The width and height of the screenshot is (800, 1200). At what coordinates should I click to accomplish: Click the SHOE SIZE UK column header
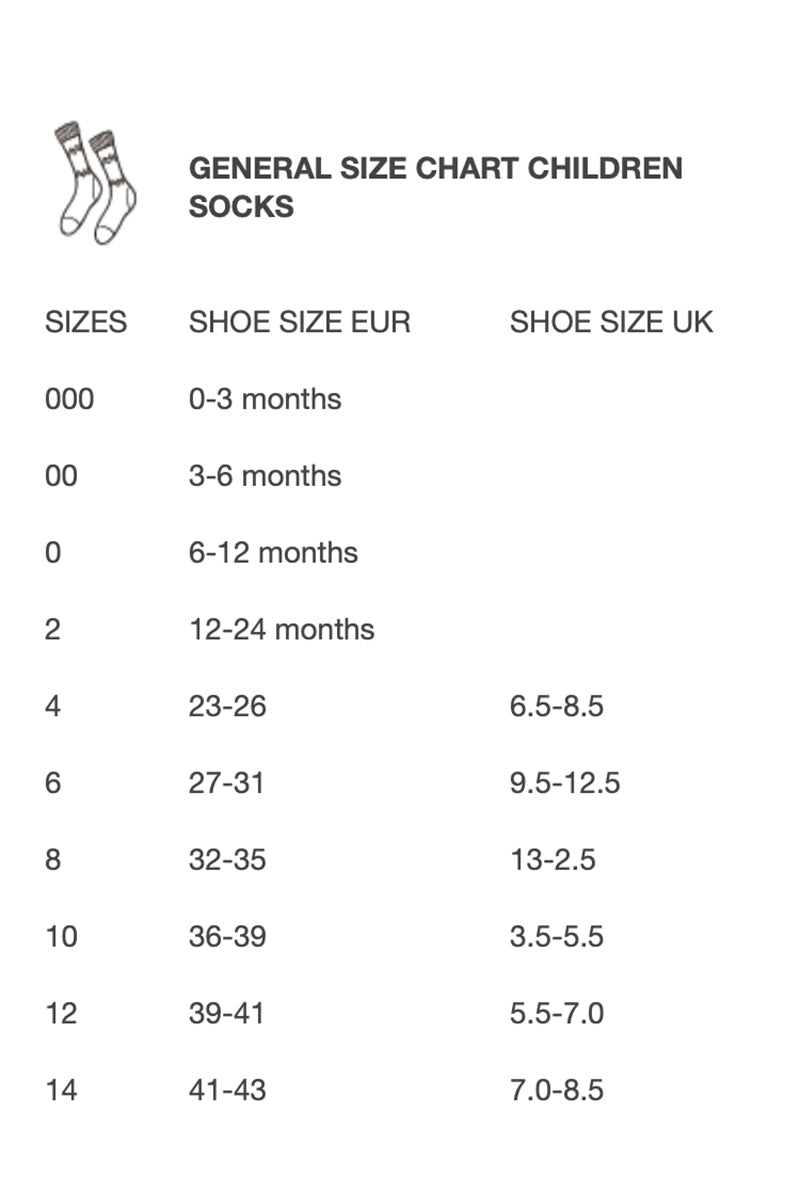point(611,322)
